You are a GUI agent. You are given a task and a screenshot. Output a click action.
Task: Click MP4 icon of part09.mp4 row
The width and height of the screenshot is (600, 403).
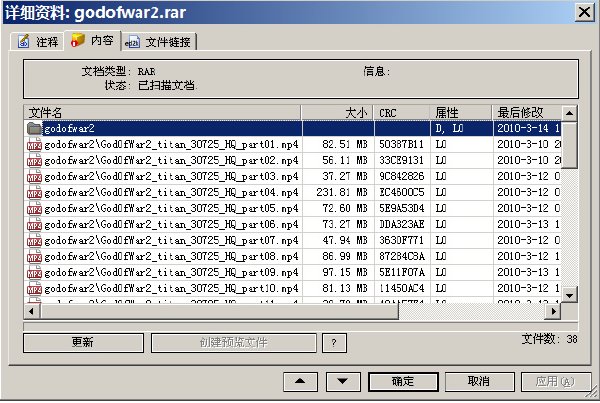(x=34, y=272)
